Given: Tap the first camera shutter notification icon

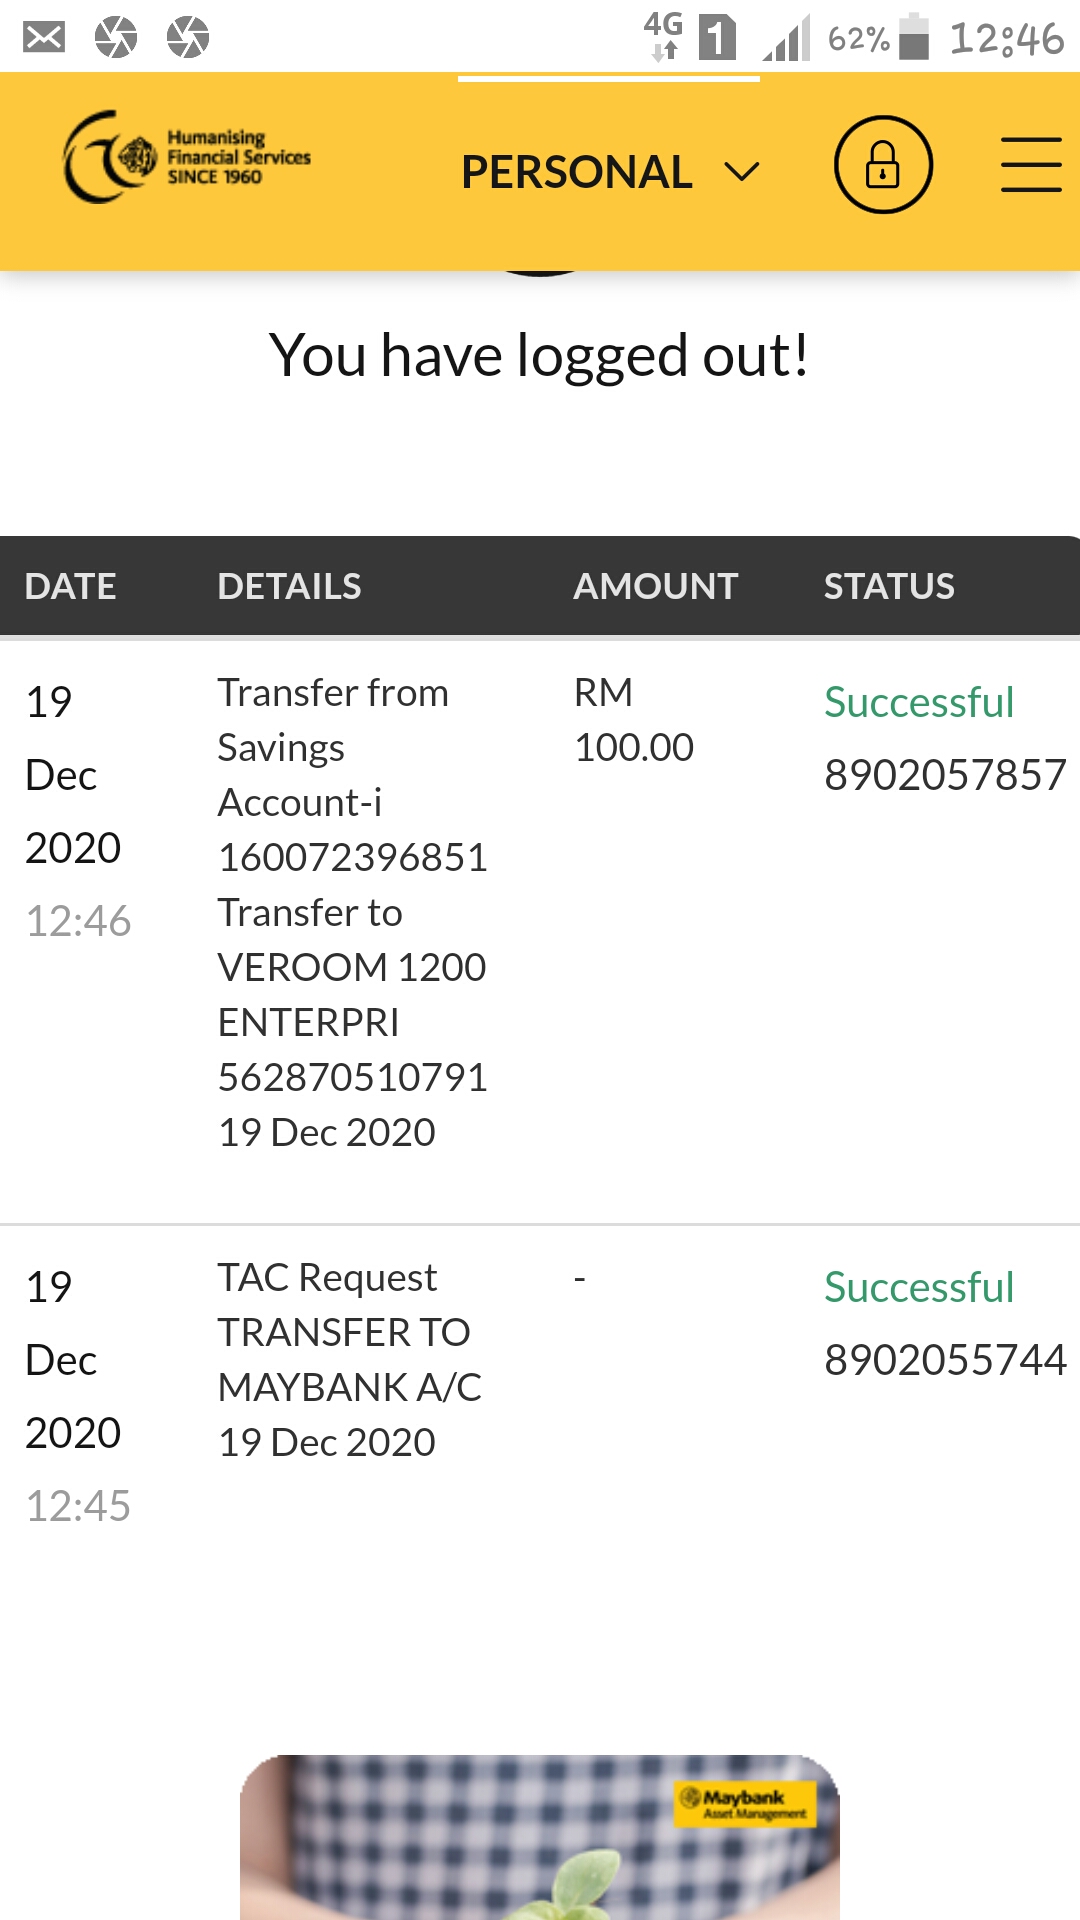Looking at the screenshot, I should 116,38.
